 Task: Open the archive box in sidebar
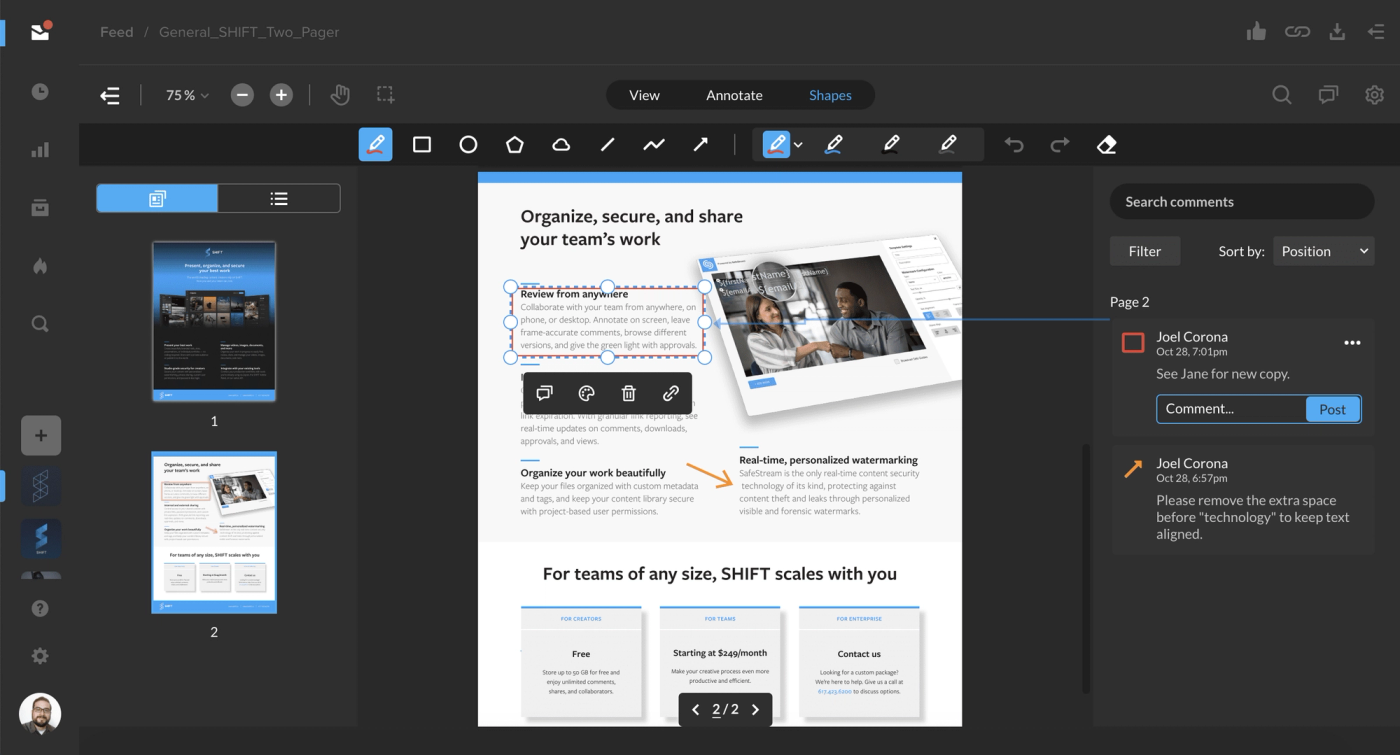click(40, 208)
